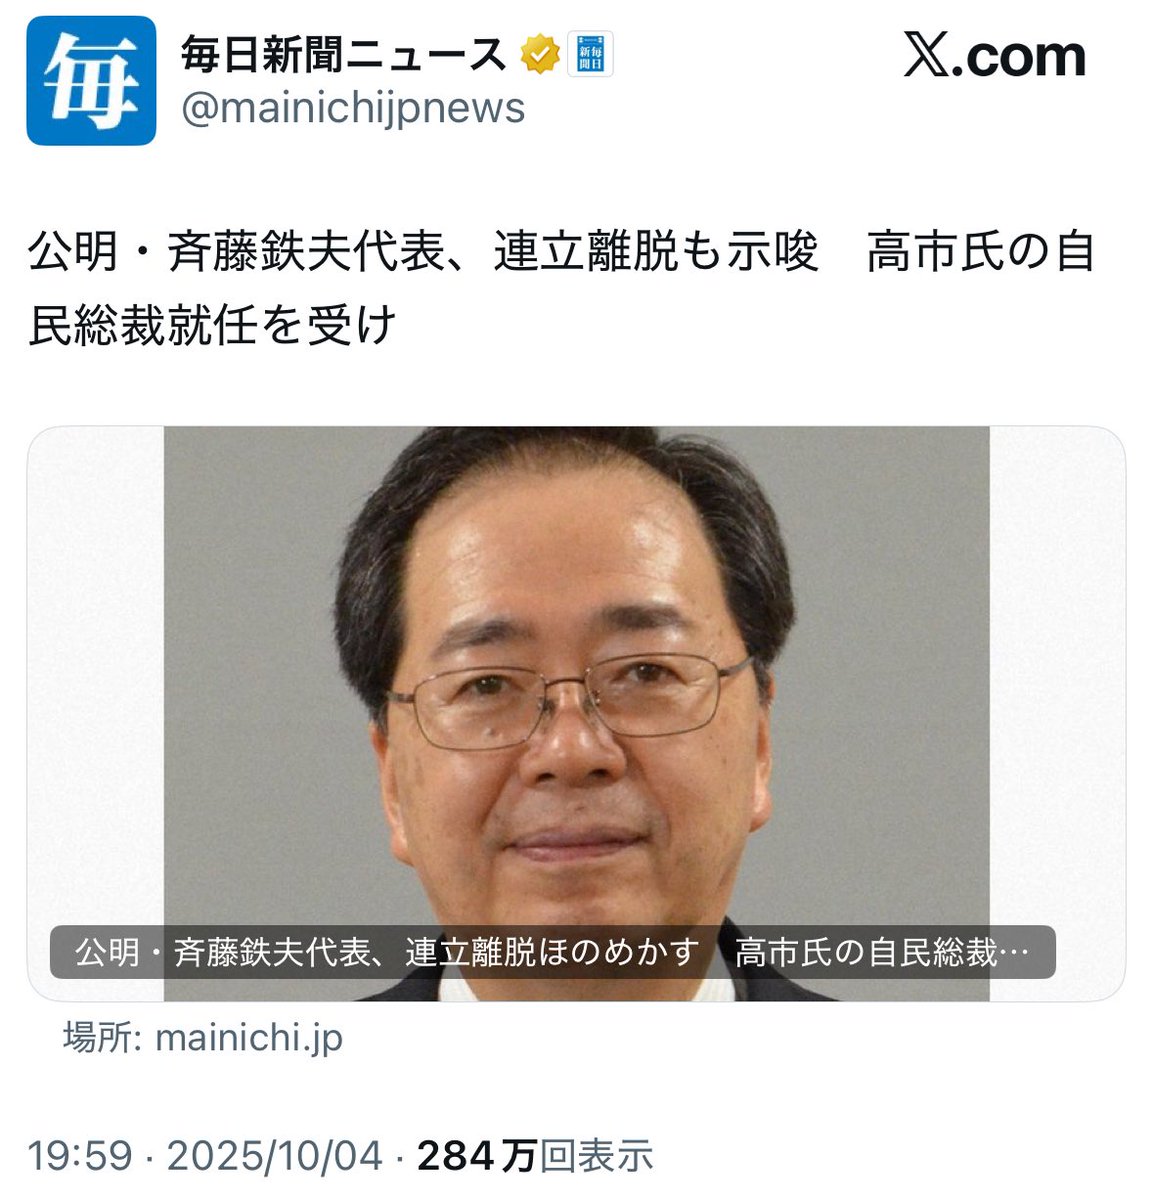Open the 回表示 views label
Image resolution: width=1153 pixels, height=1200 pixels.
click(x=597, y=1156)
